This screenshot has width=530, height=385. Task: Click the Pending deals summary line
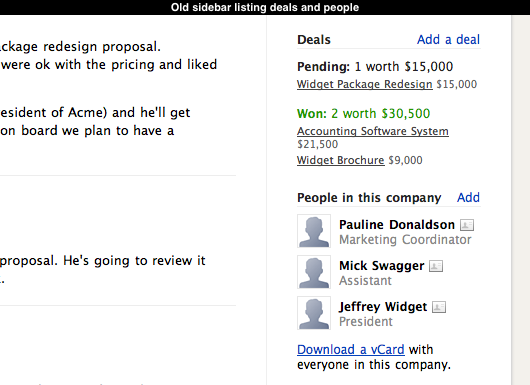point(375,67)
